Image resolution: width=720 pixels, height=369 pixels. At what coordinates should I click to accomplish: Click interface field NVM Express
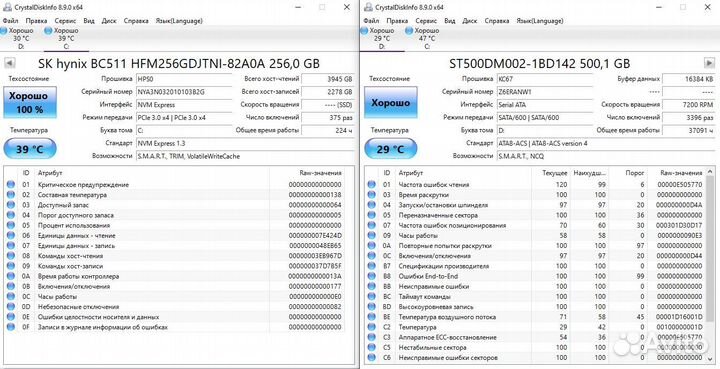[x=184, y=104]
